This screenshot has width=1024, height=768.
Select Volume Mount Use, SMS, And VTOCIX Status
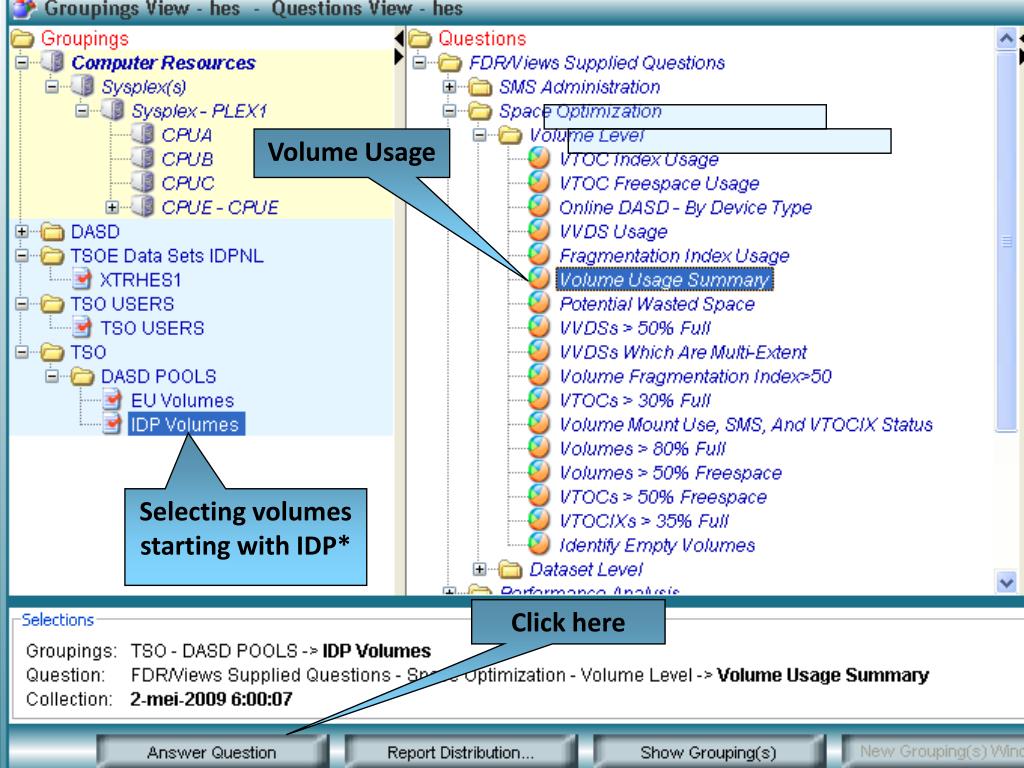coord(746,424)
